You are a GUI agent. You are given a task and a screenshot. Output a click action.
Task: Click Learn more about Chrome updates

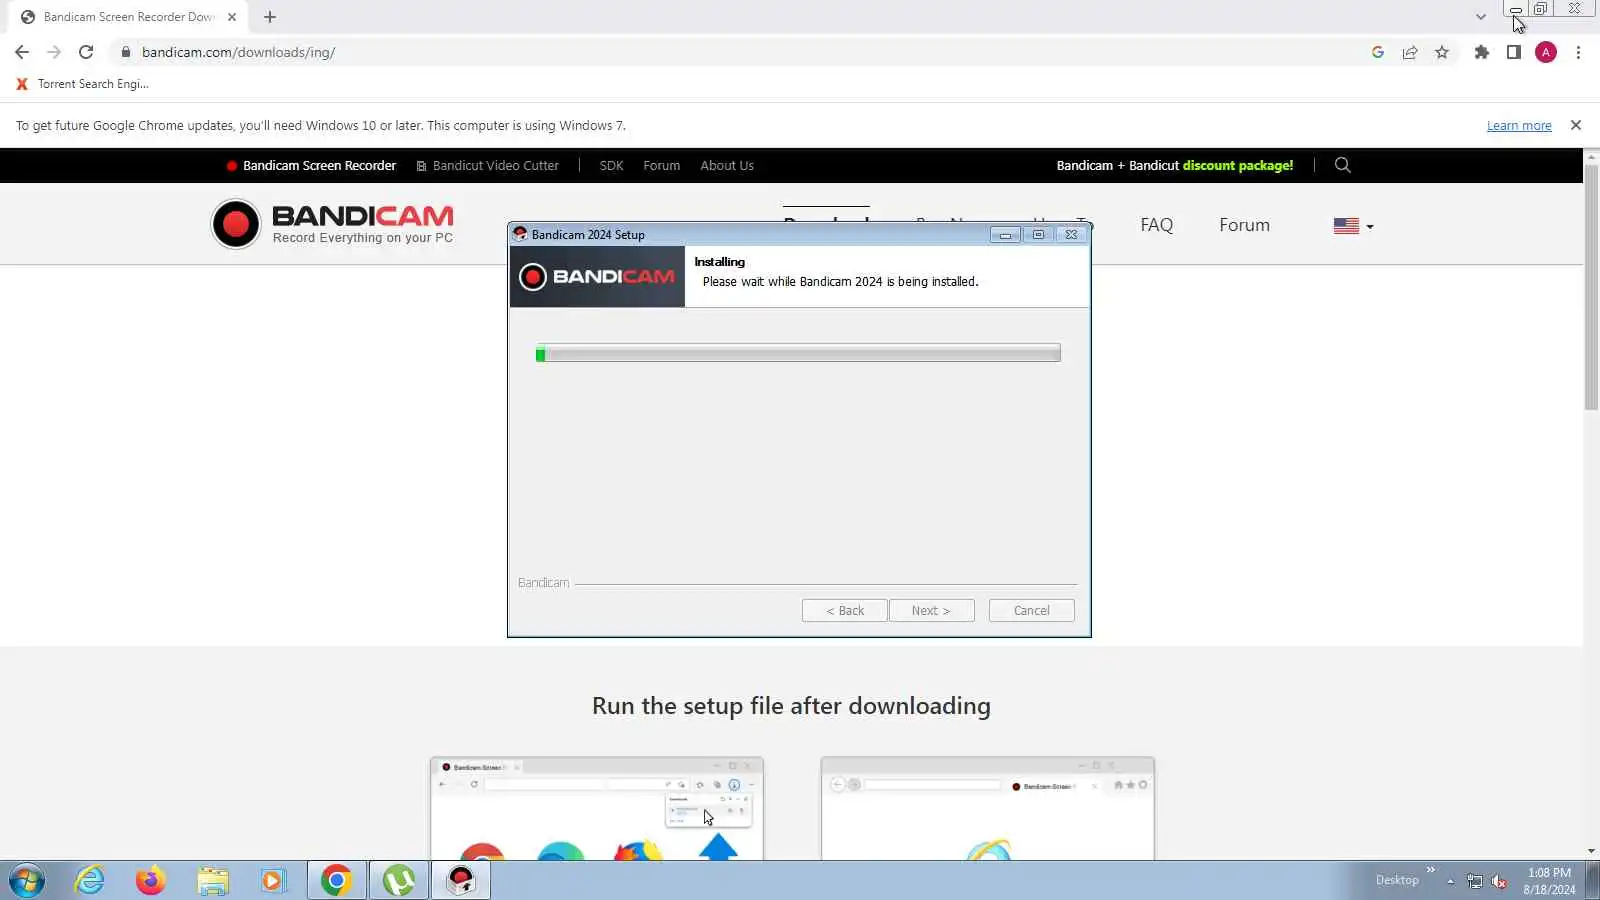click(x=1519, y=125)
